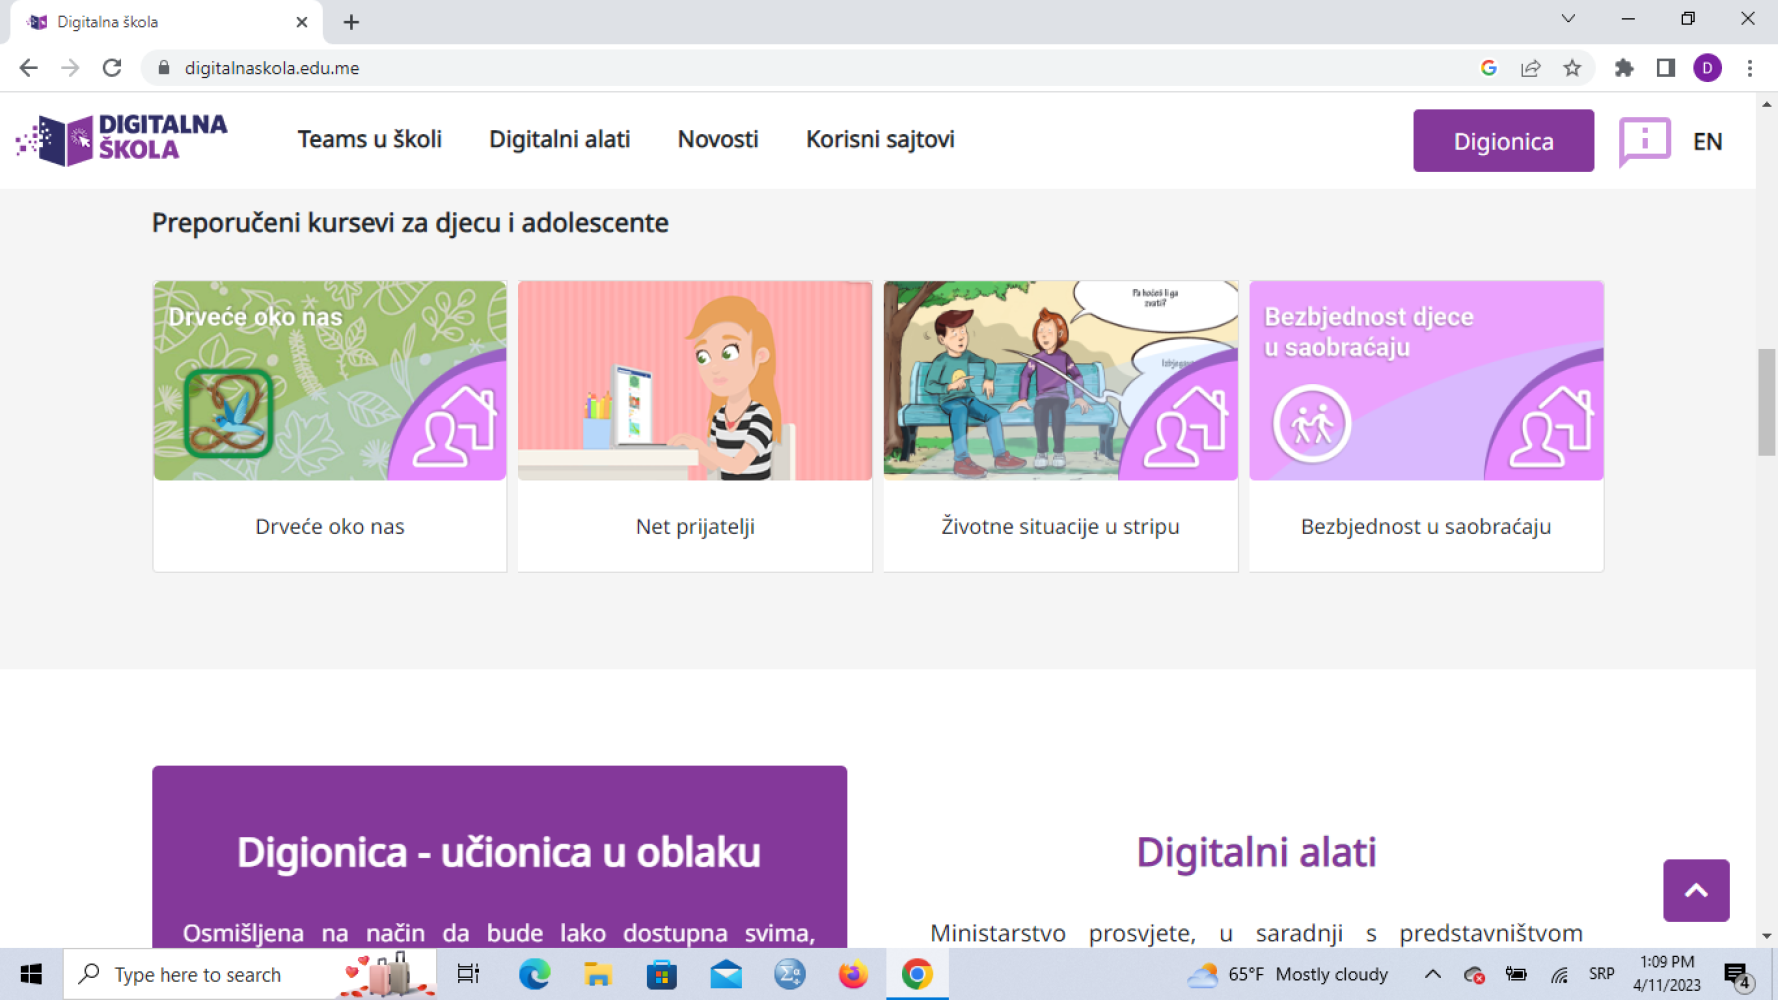Select Korisni sajtovi in the navigation
This screenshot has width=1778, height=1000.
880,140
